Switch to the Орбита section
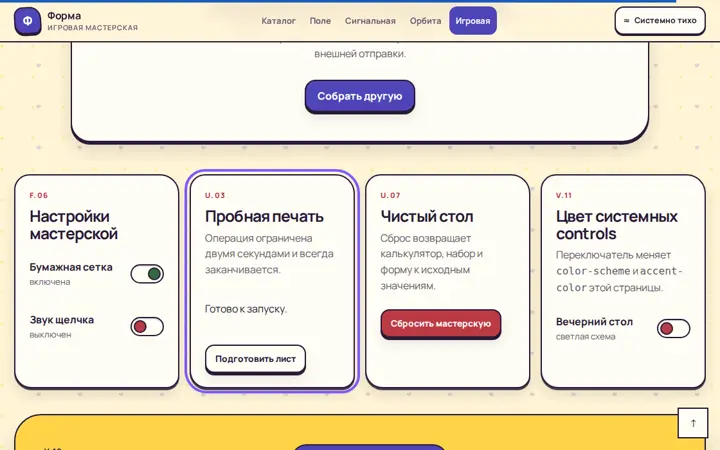Image resolution: width=720 pixels, height=450 pixels. [x=425, y=21]
